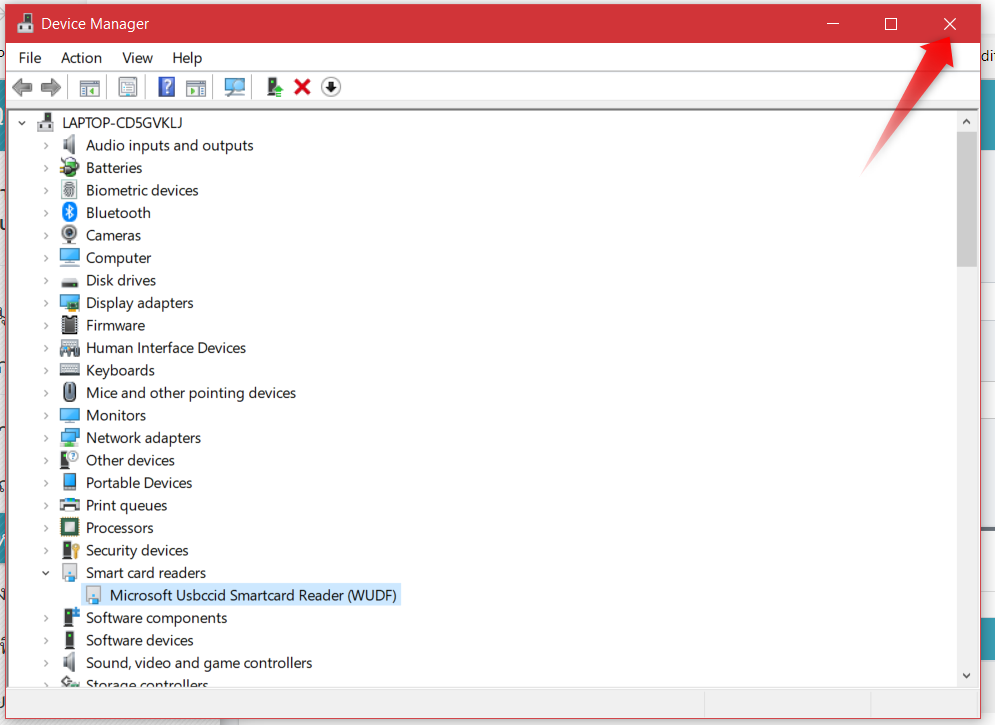The width and height of the screenshot is (995, 725).
Task: Maximize the Device Manager window
Action: [891, 23]
